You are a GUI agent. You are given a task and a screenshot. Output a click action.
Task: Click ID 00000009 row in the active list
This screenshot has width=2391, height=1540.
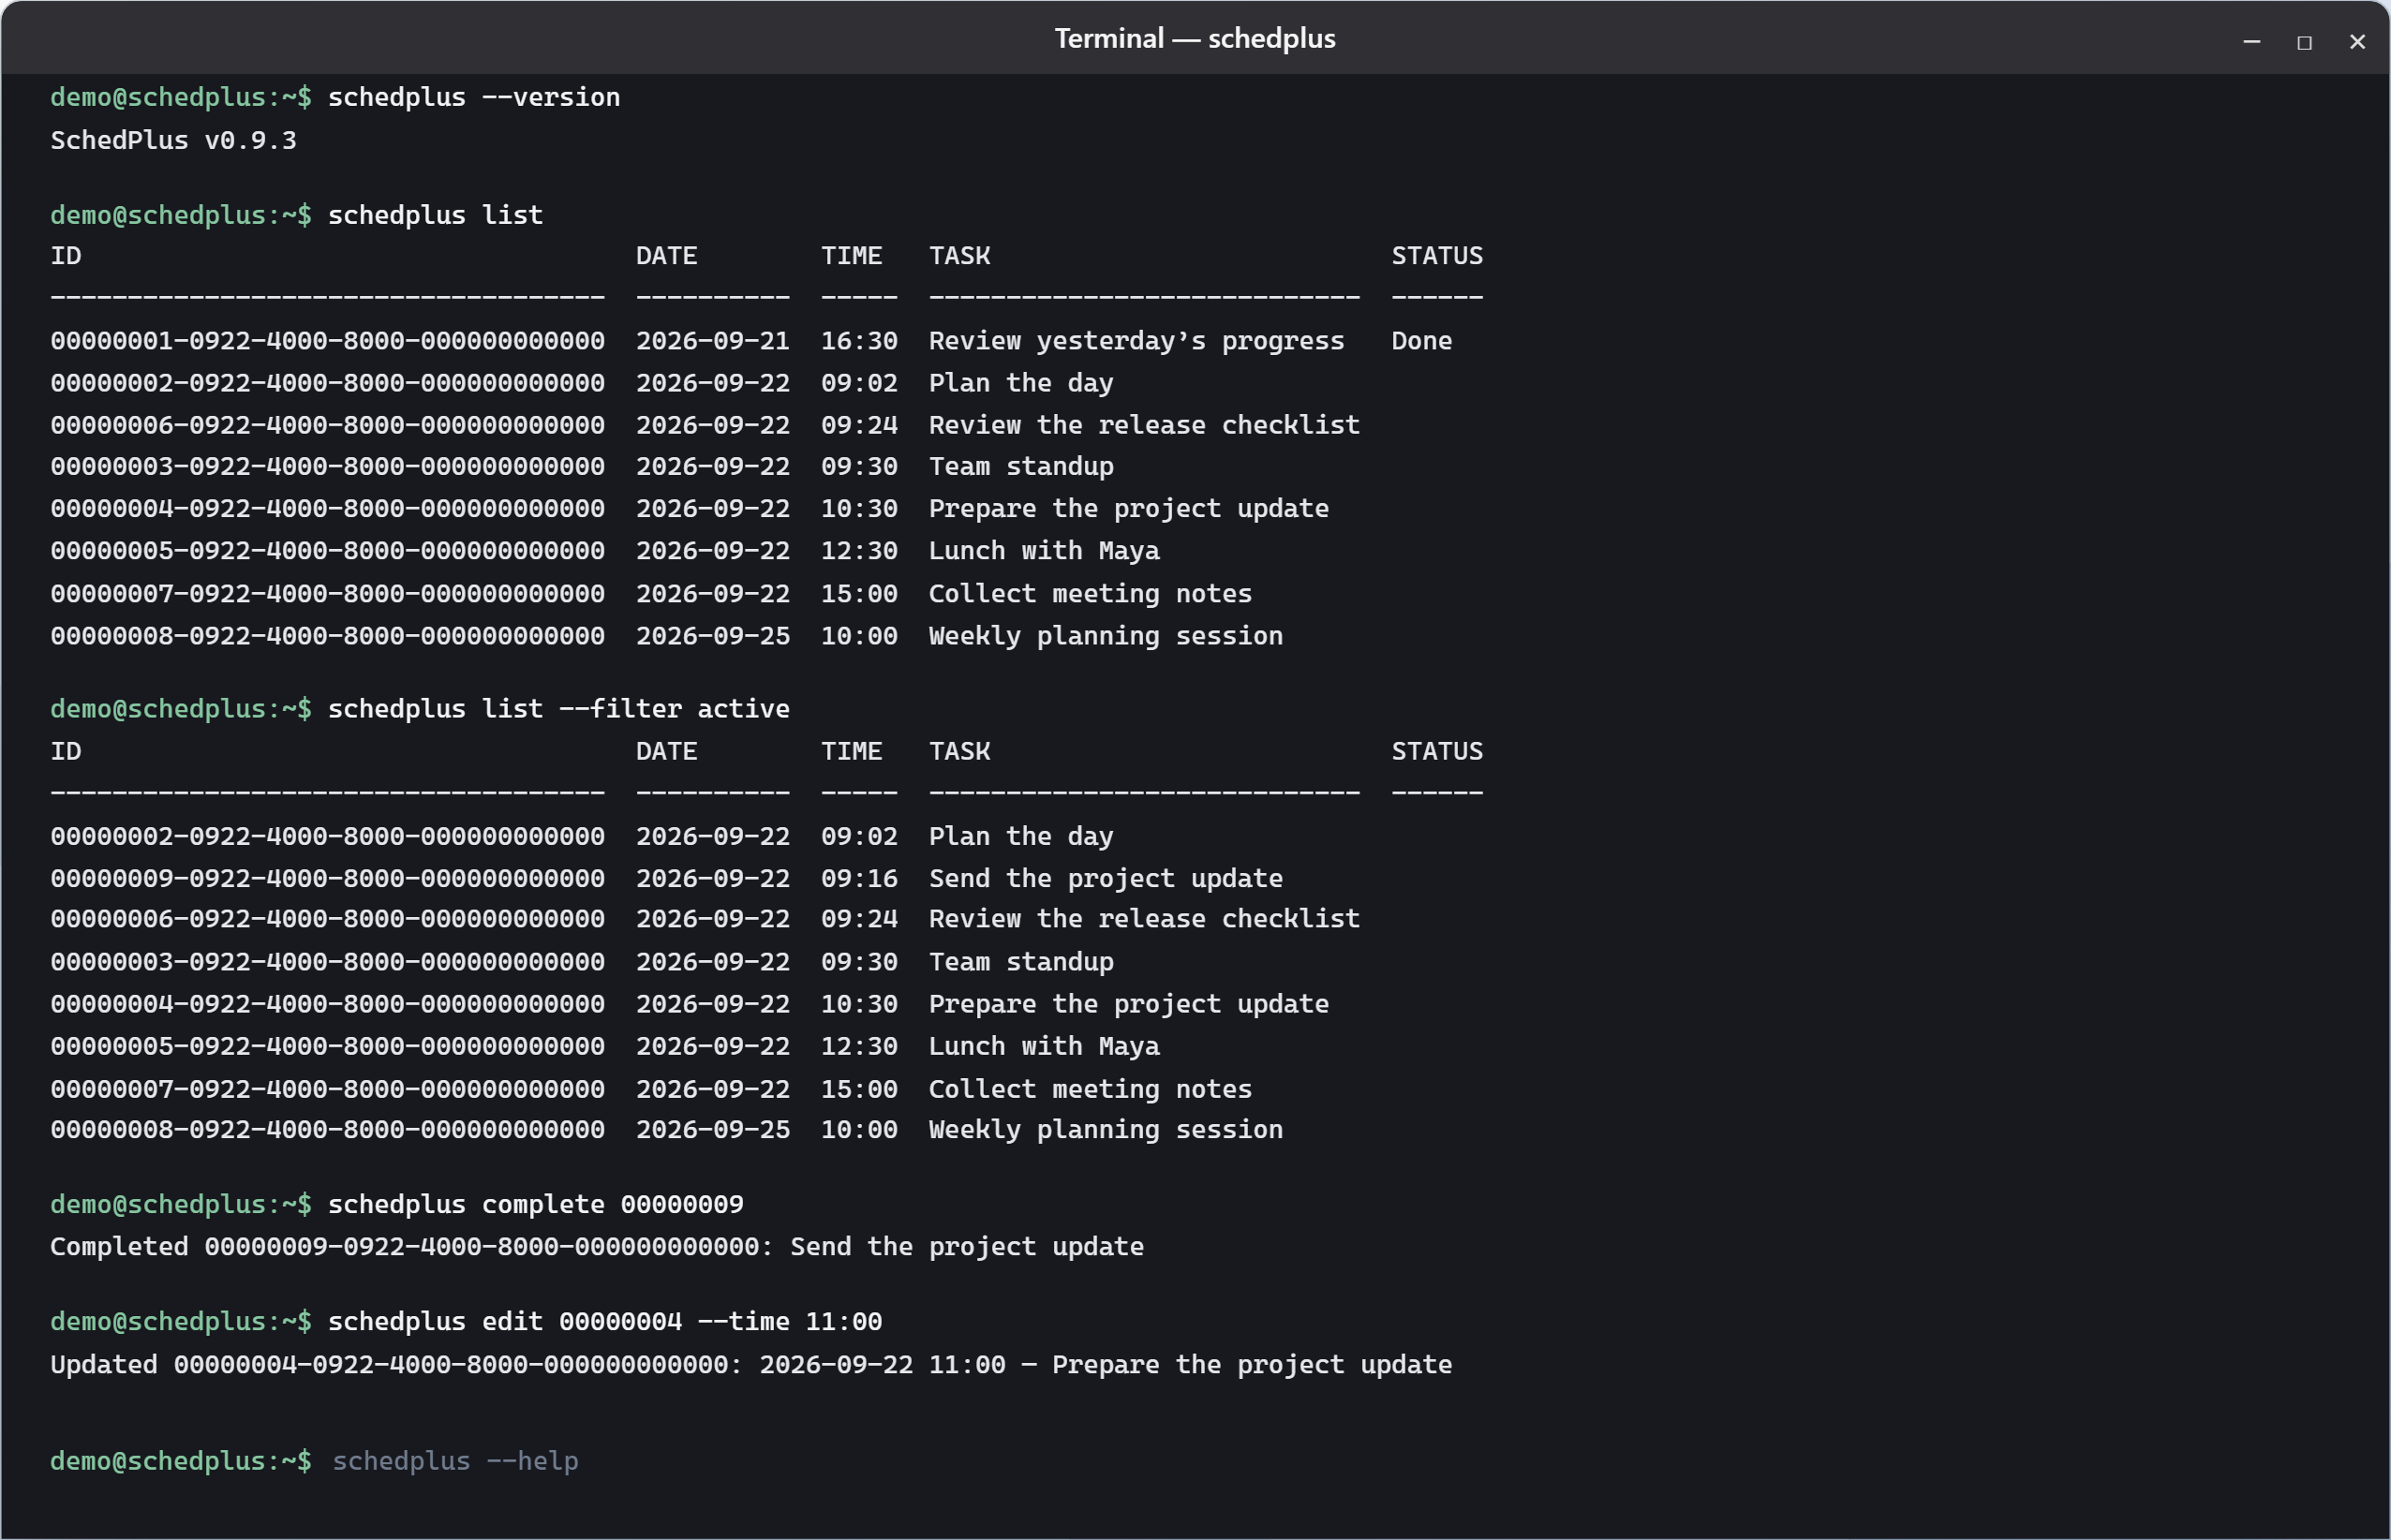328,878
